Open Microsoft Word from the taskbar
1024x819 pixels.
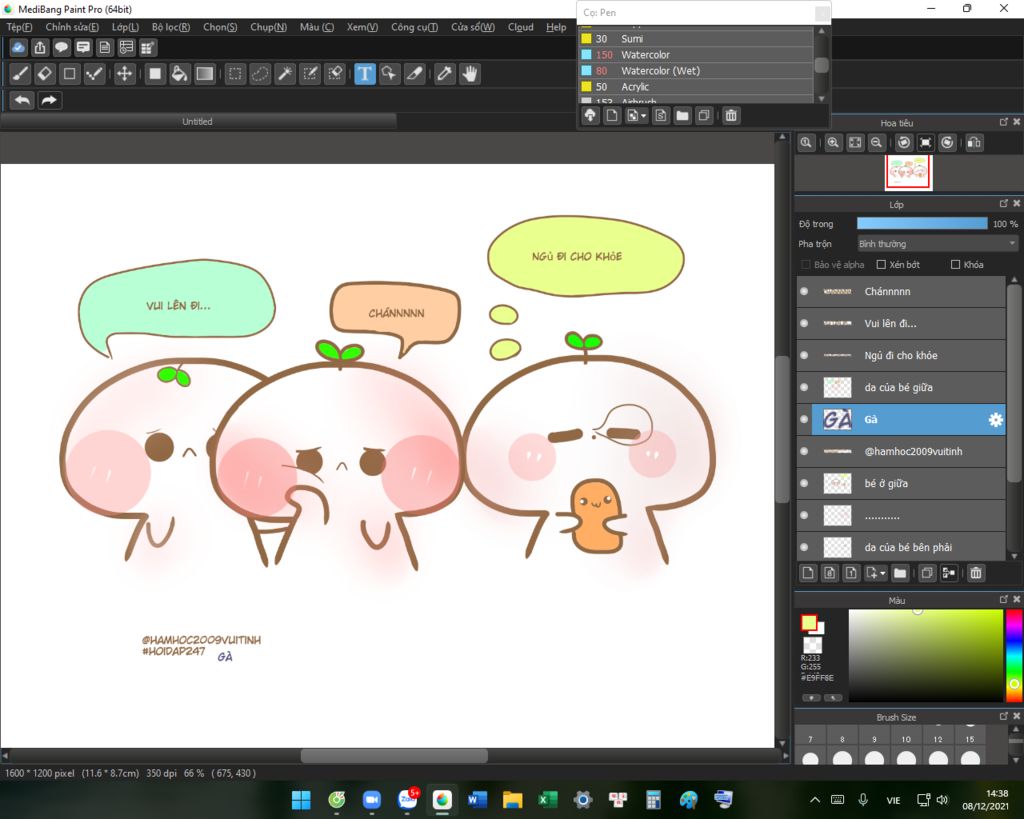[477, 799]
